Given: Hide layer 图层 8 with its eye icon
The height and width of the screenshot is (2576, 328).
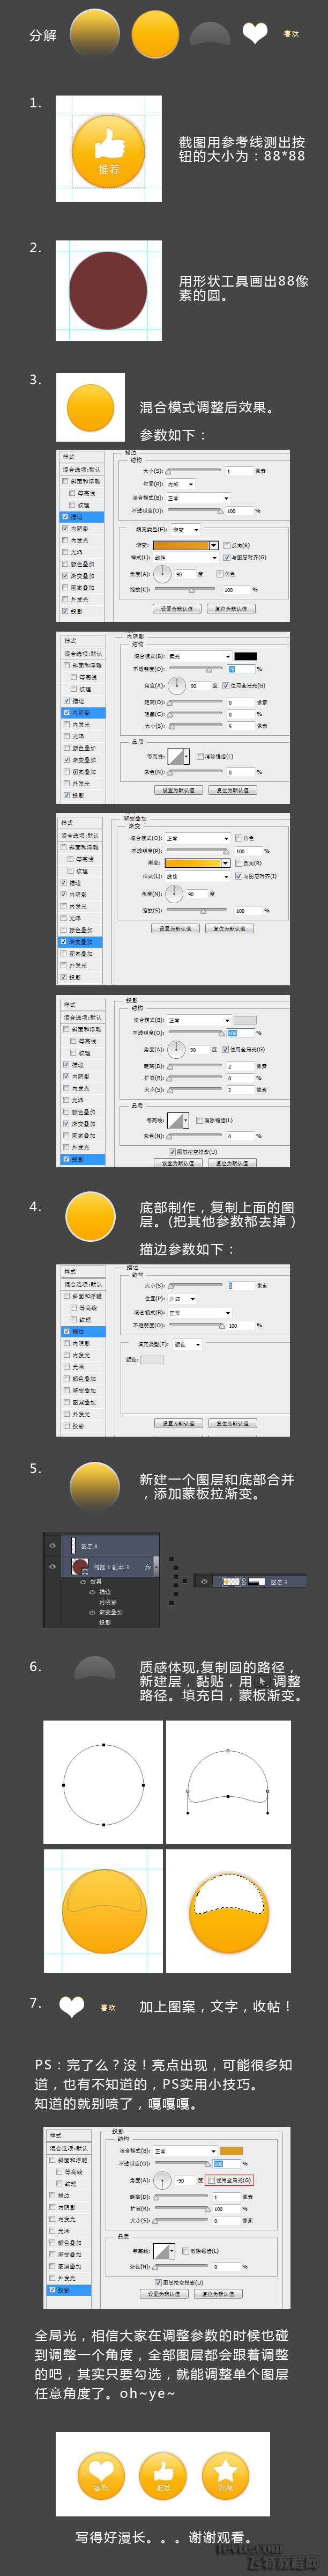Looking at the screenshot, I should point(52,1545).
